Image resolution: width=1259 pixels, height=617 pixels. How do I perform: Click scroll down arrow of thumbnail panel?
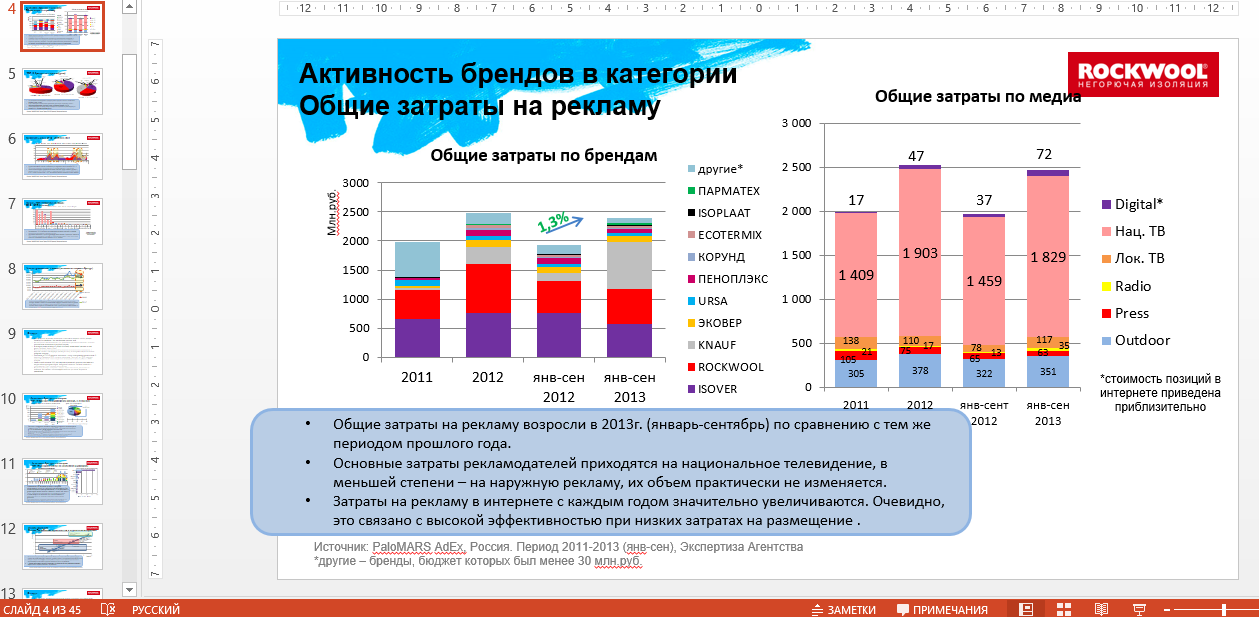coord(129,588)
